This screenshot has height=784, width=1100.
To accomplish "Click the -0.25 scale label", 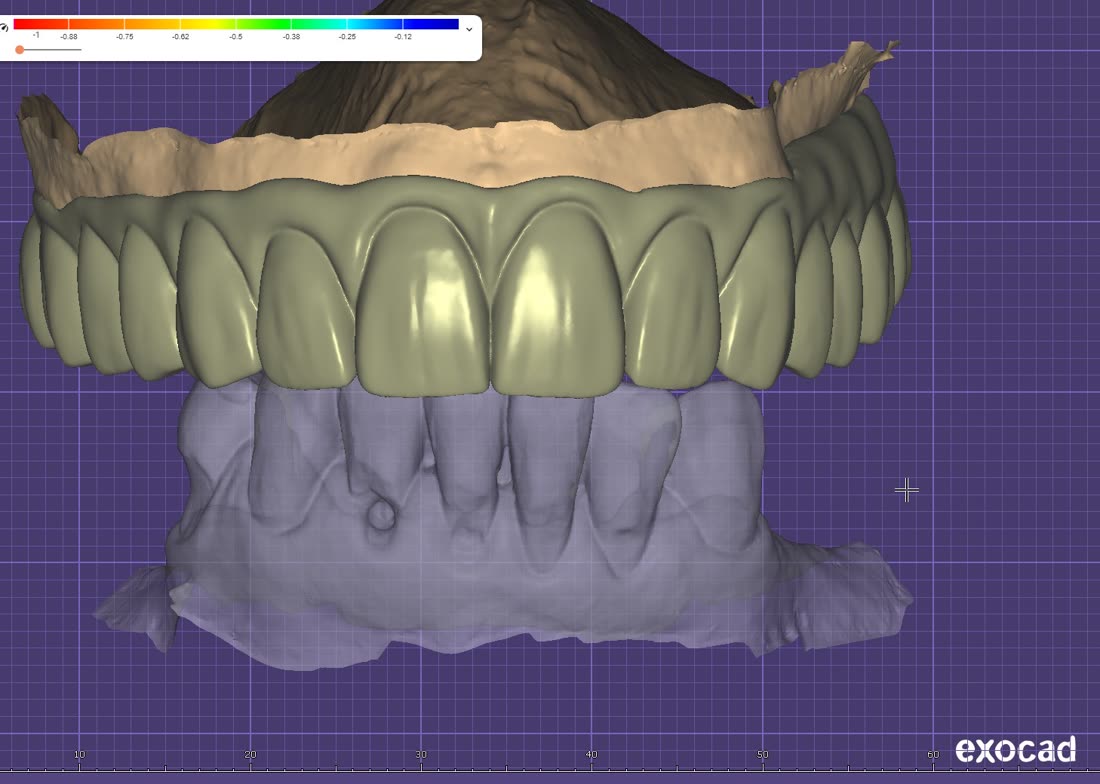I will [347, 37].
